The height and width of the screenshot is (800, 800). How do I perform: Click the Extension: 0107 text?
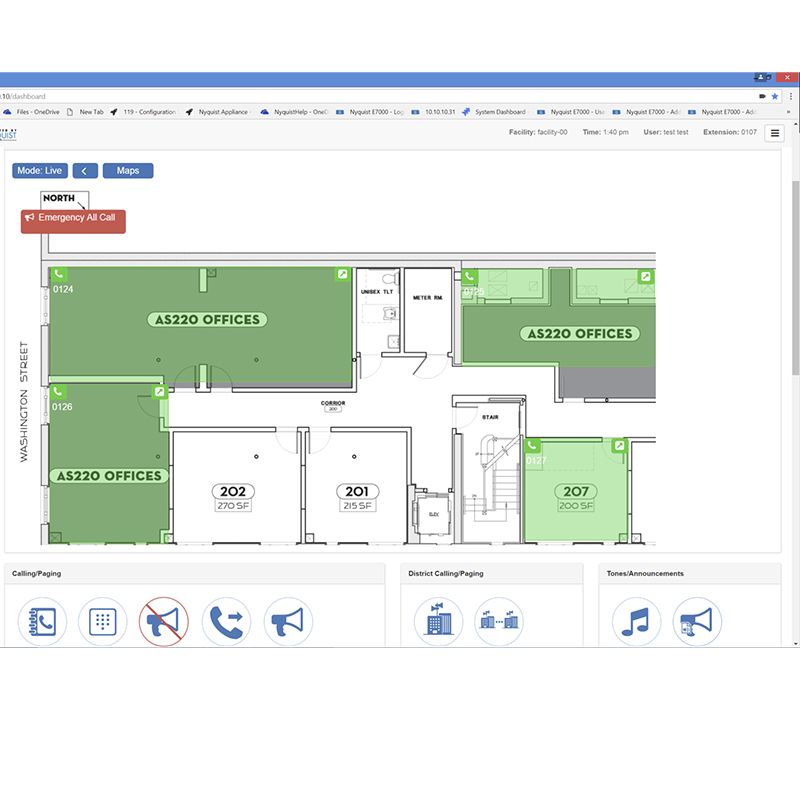pos(730,132)
